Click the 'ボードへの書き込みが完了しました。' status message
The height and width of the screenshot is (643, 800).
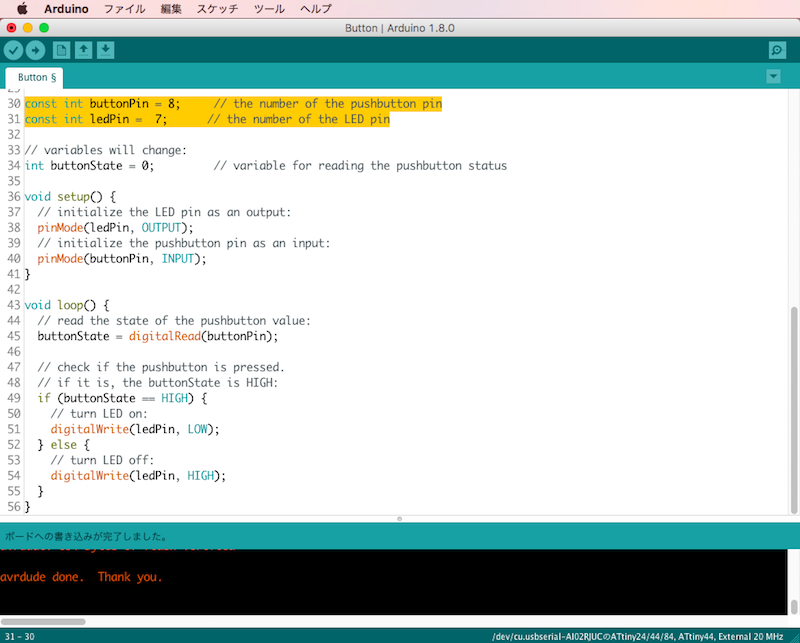(x=86, y=536)
